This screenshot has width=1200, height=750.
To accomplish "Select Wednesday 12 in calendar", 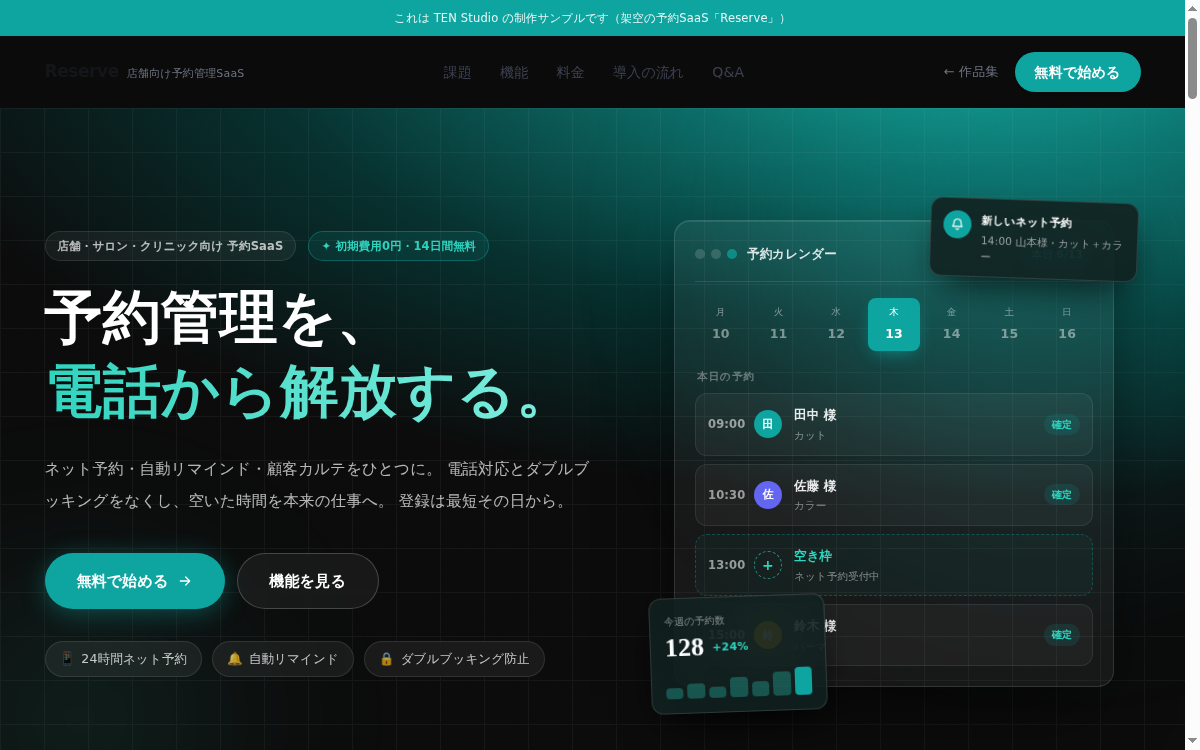I will (x=836, y=324).
